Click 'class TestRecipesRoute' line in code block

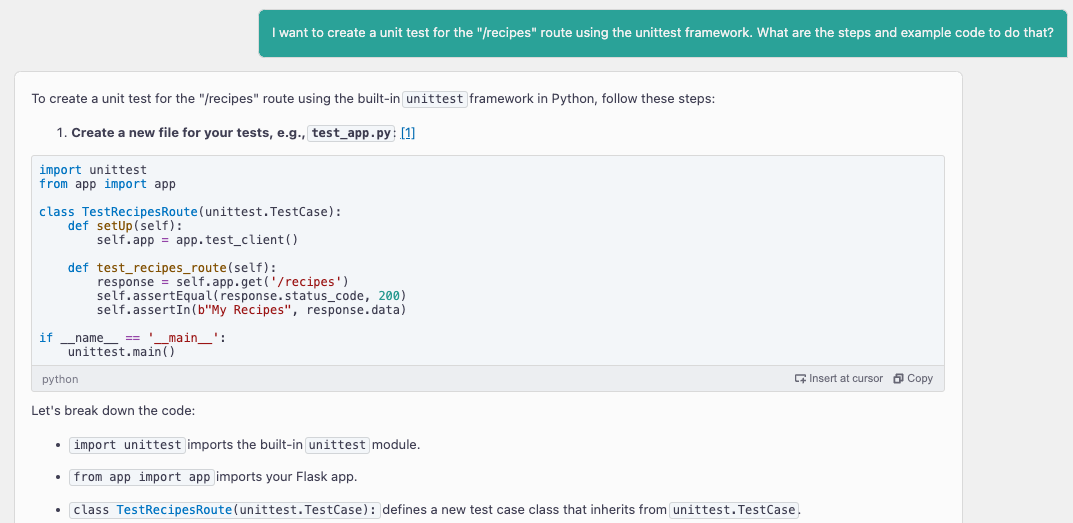point(190,212)
